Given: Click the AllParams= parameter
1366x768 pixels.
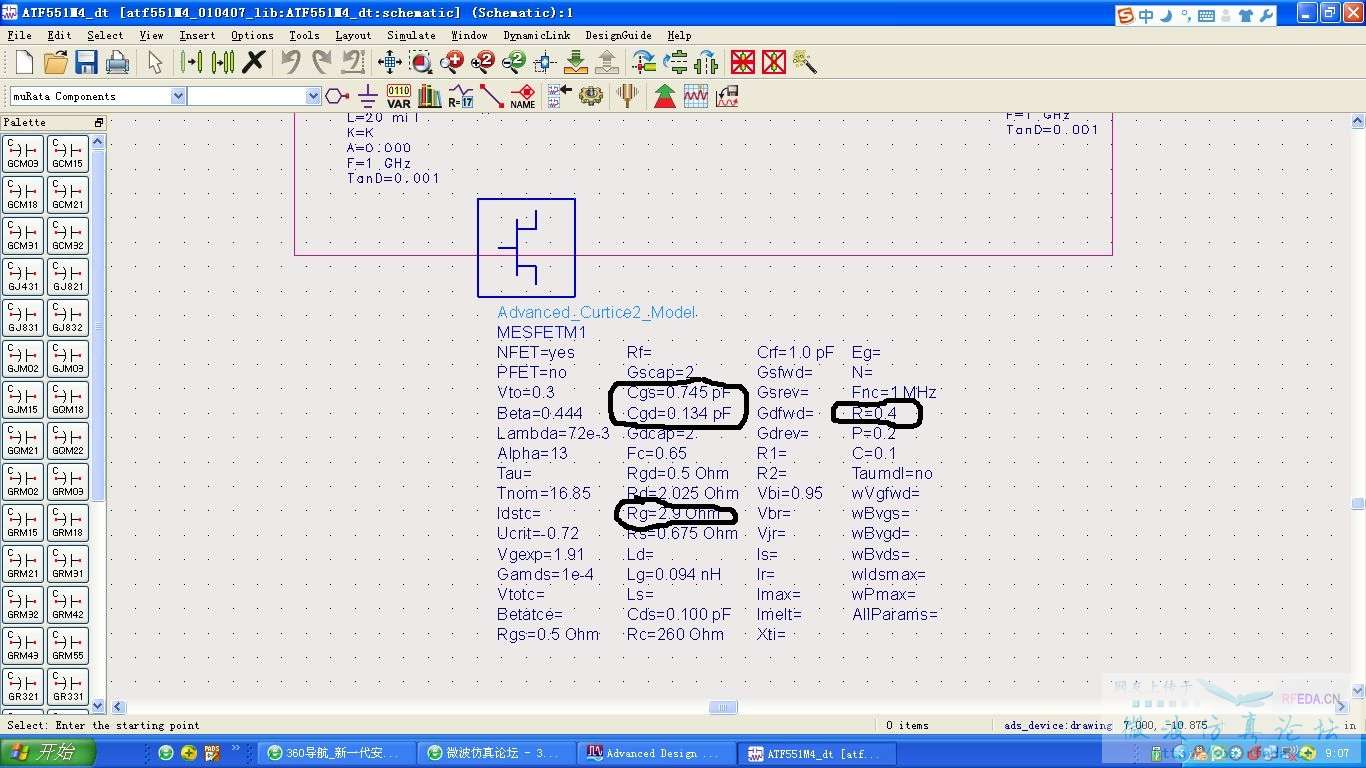Looking at the screenshot, I should [x=895, y=614].
